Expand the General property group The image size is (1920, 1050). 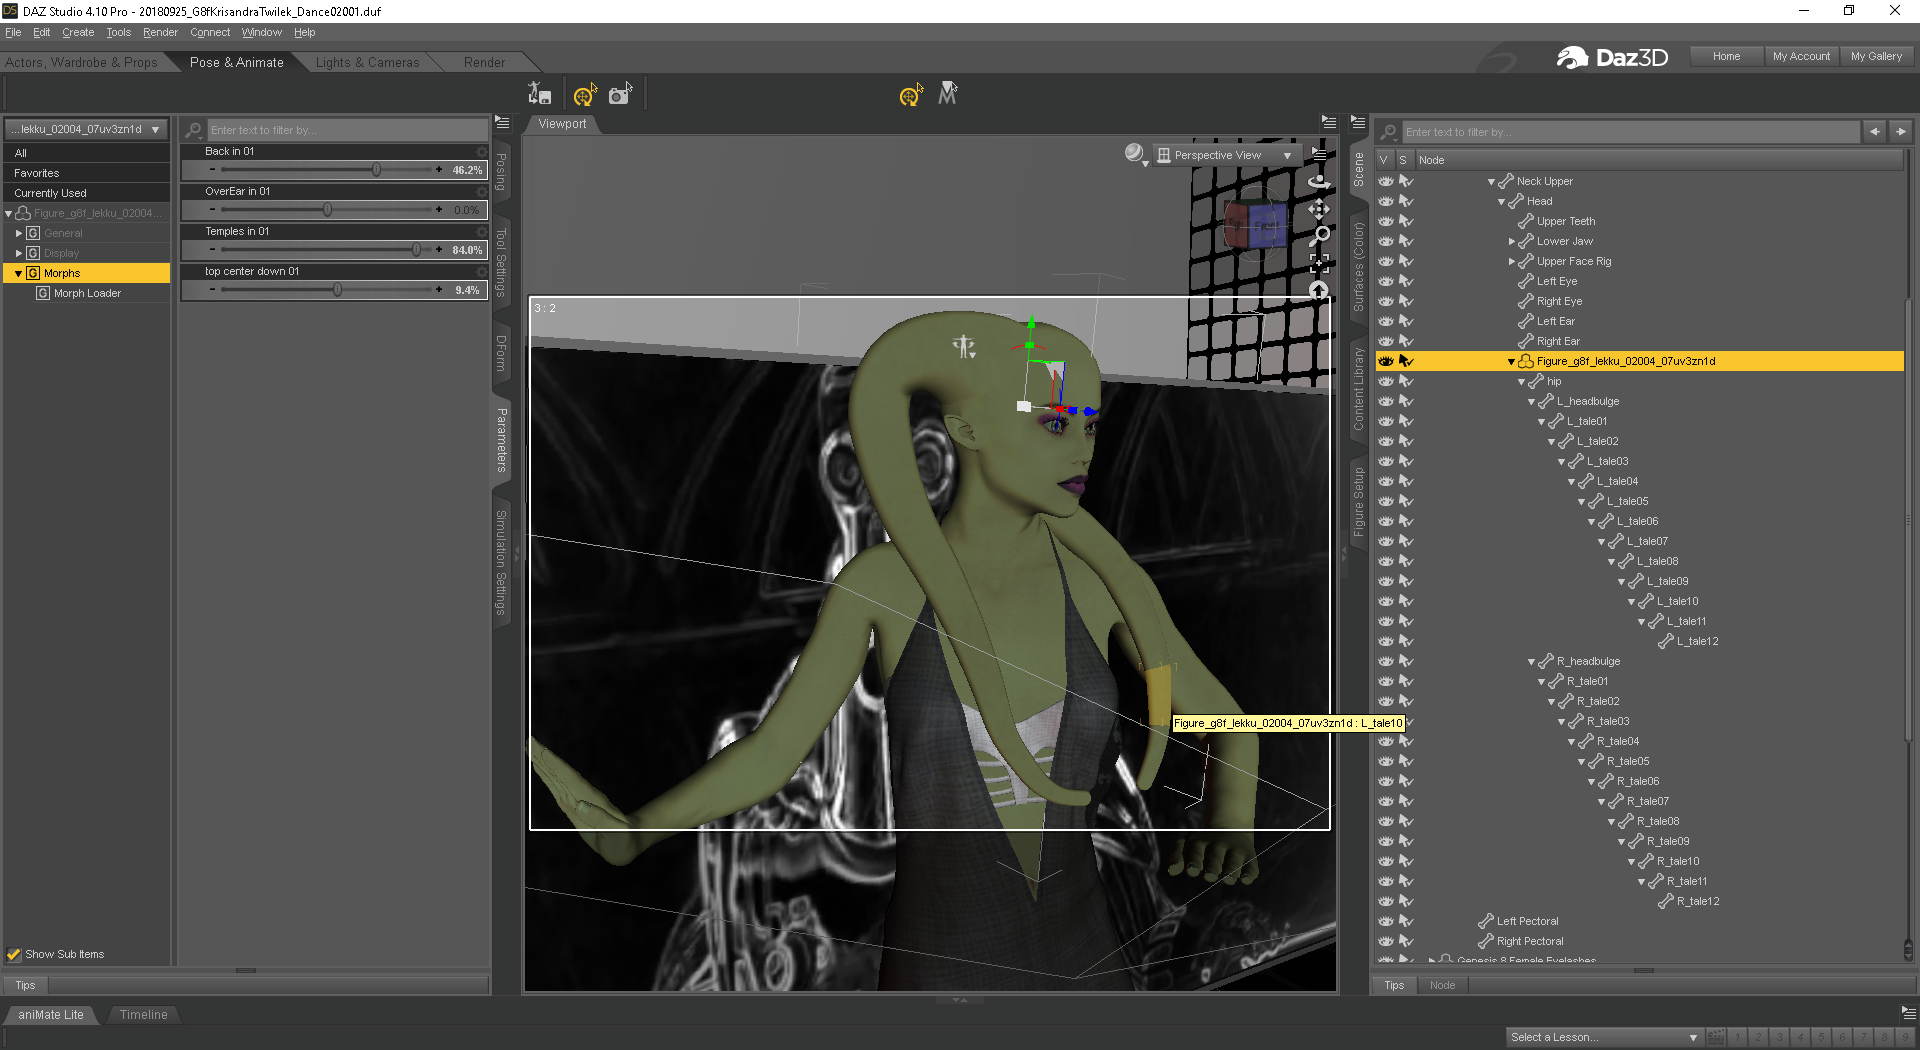19,233
